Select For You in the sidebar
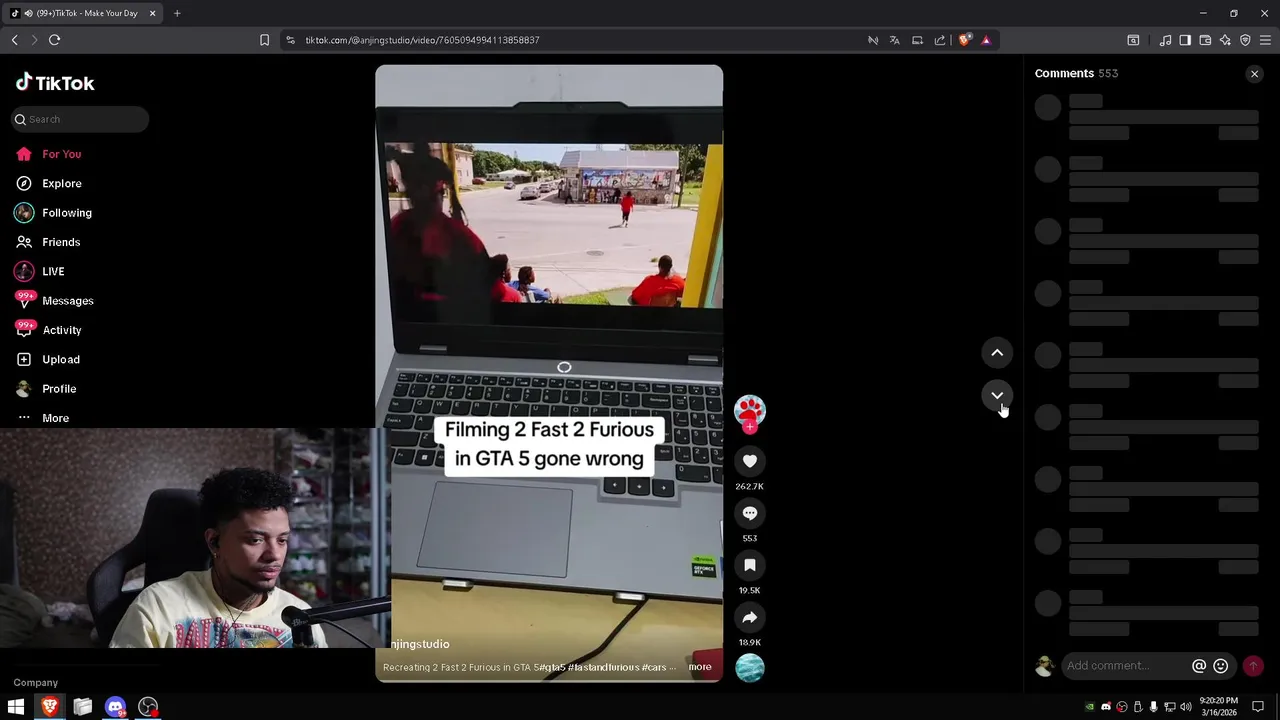Screen dimensions: 1280x720 point(62,154)
